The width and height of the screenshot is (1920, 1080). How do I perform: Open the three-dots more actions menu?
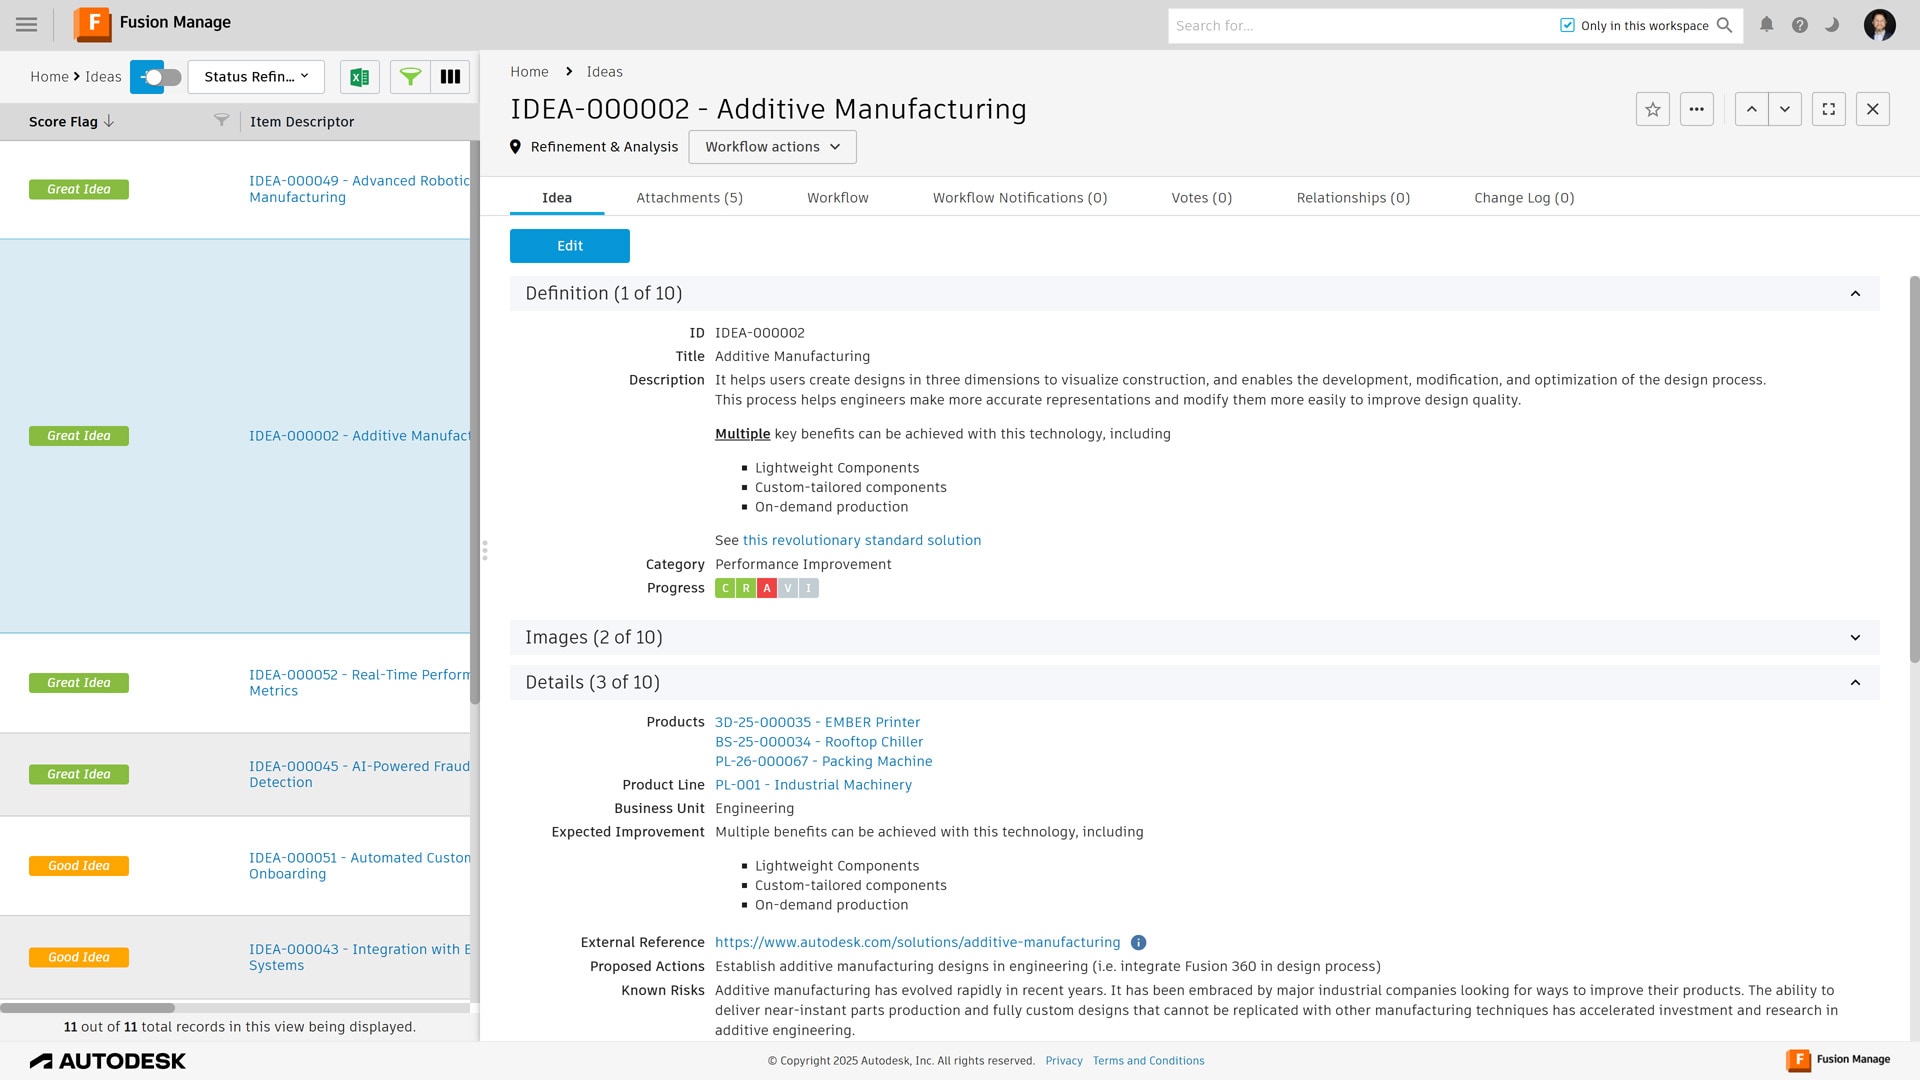pyautogui.click(x=1696, y=109)
